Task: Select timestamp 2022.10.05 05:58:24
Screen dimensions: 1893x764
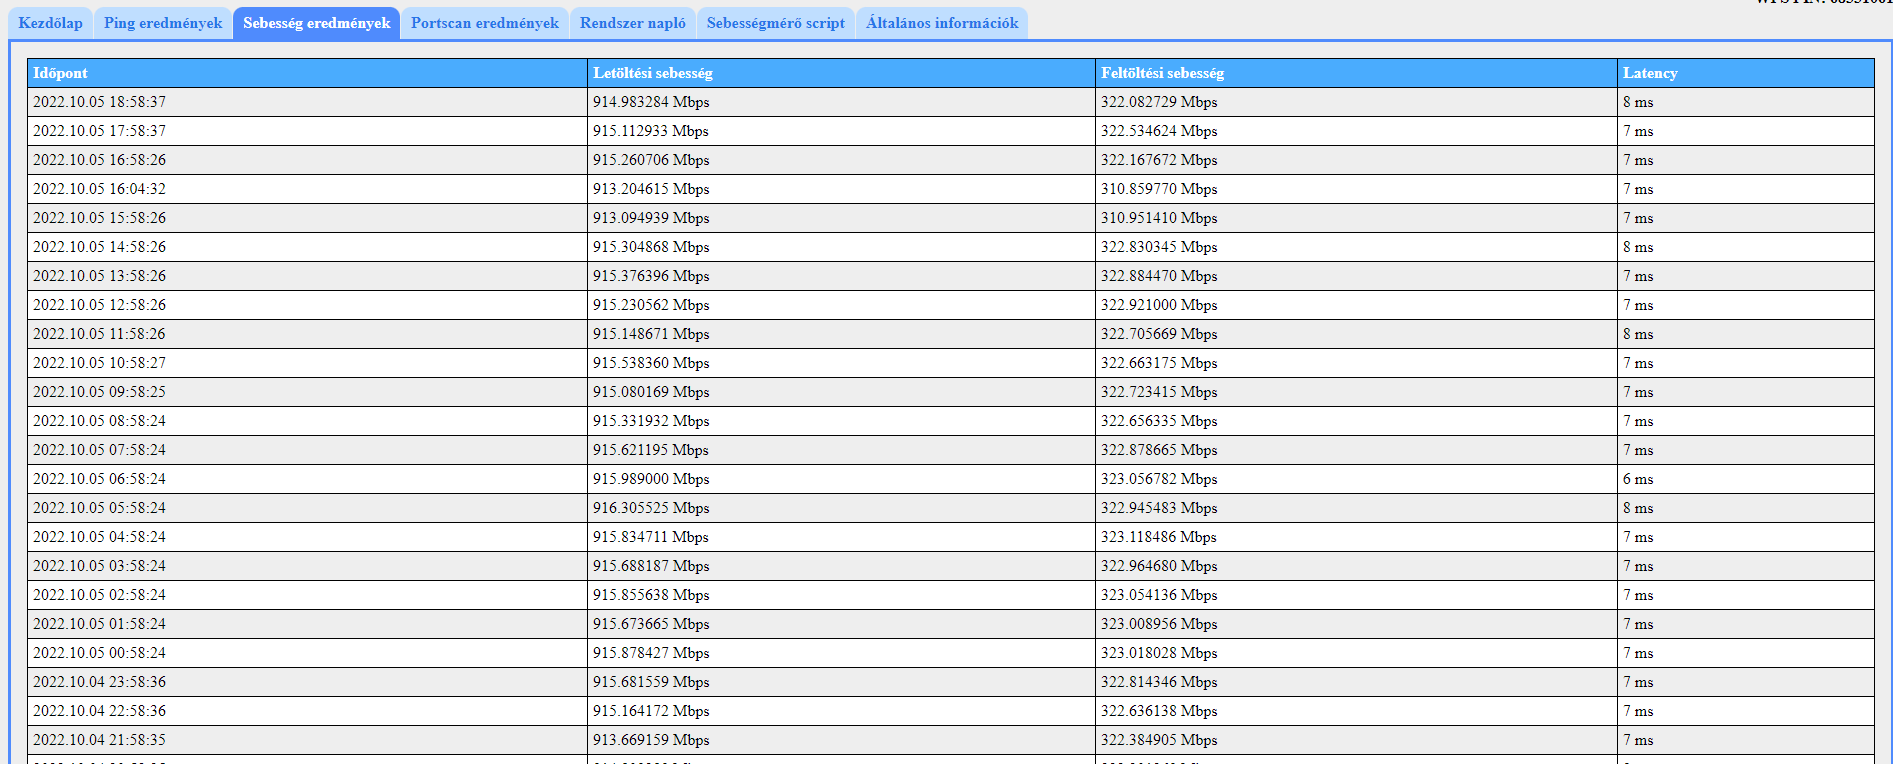Action: tap(100, 508)
